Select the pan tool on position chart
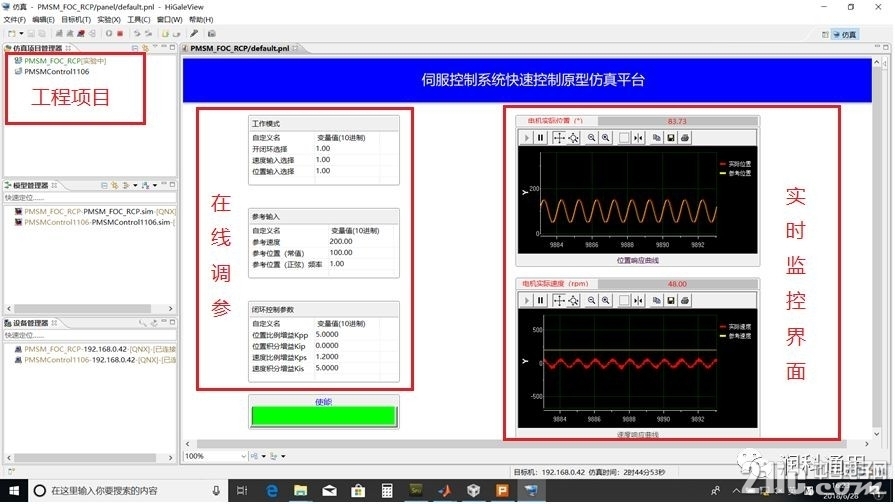The image size is (895, 504). (559, 138)
